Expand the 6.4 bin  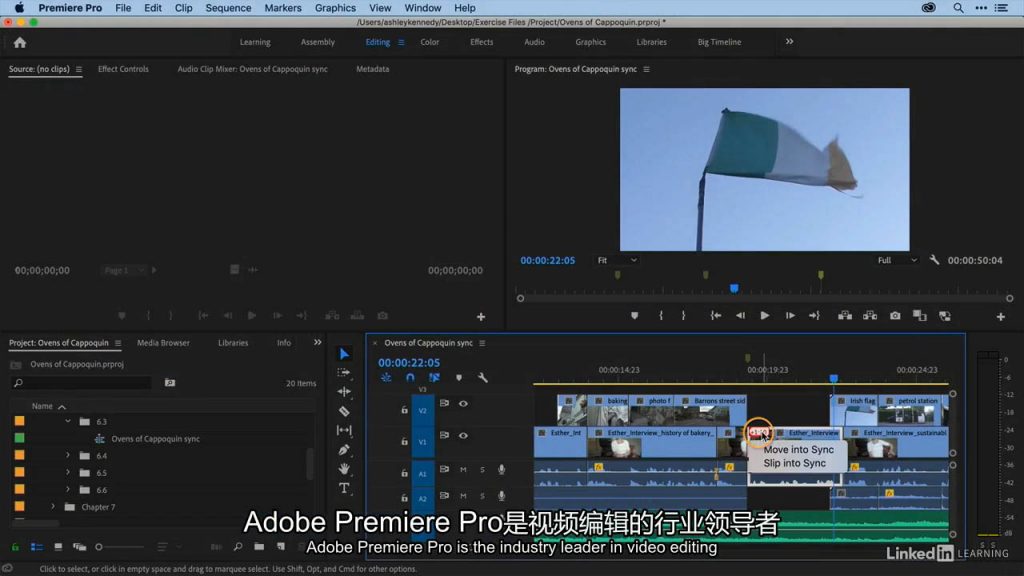[68, 455]
